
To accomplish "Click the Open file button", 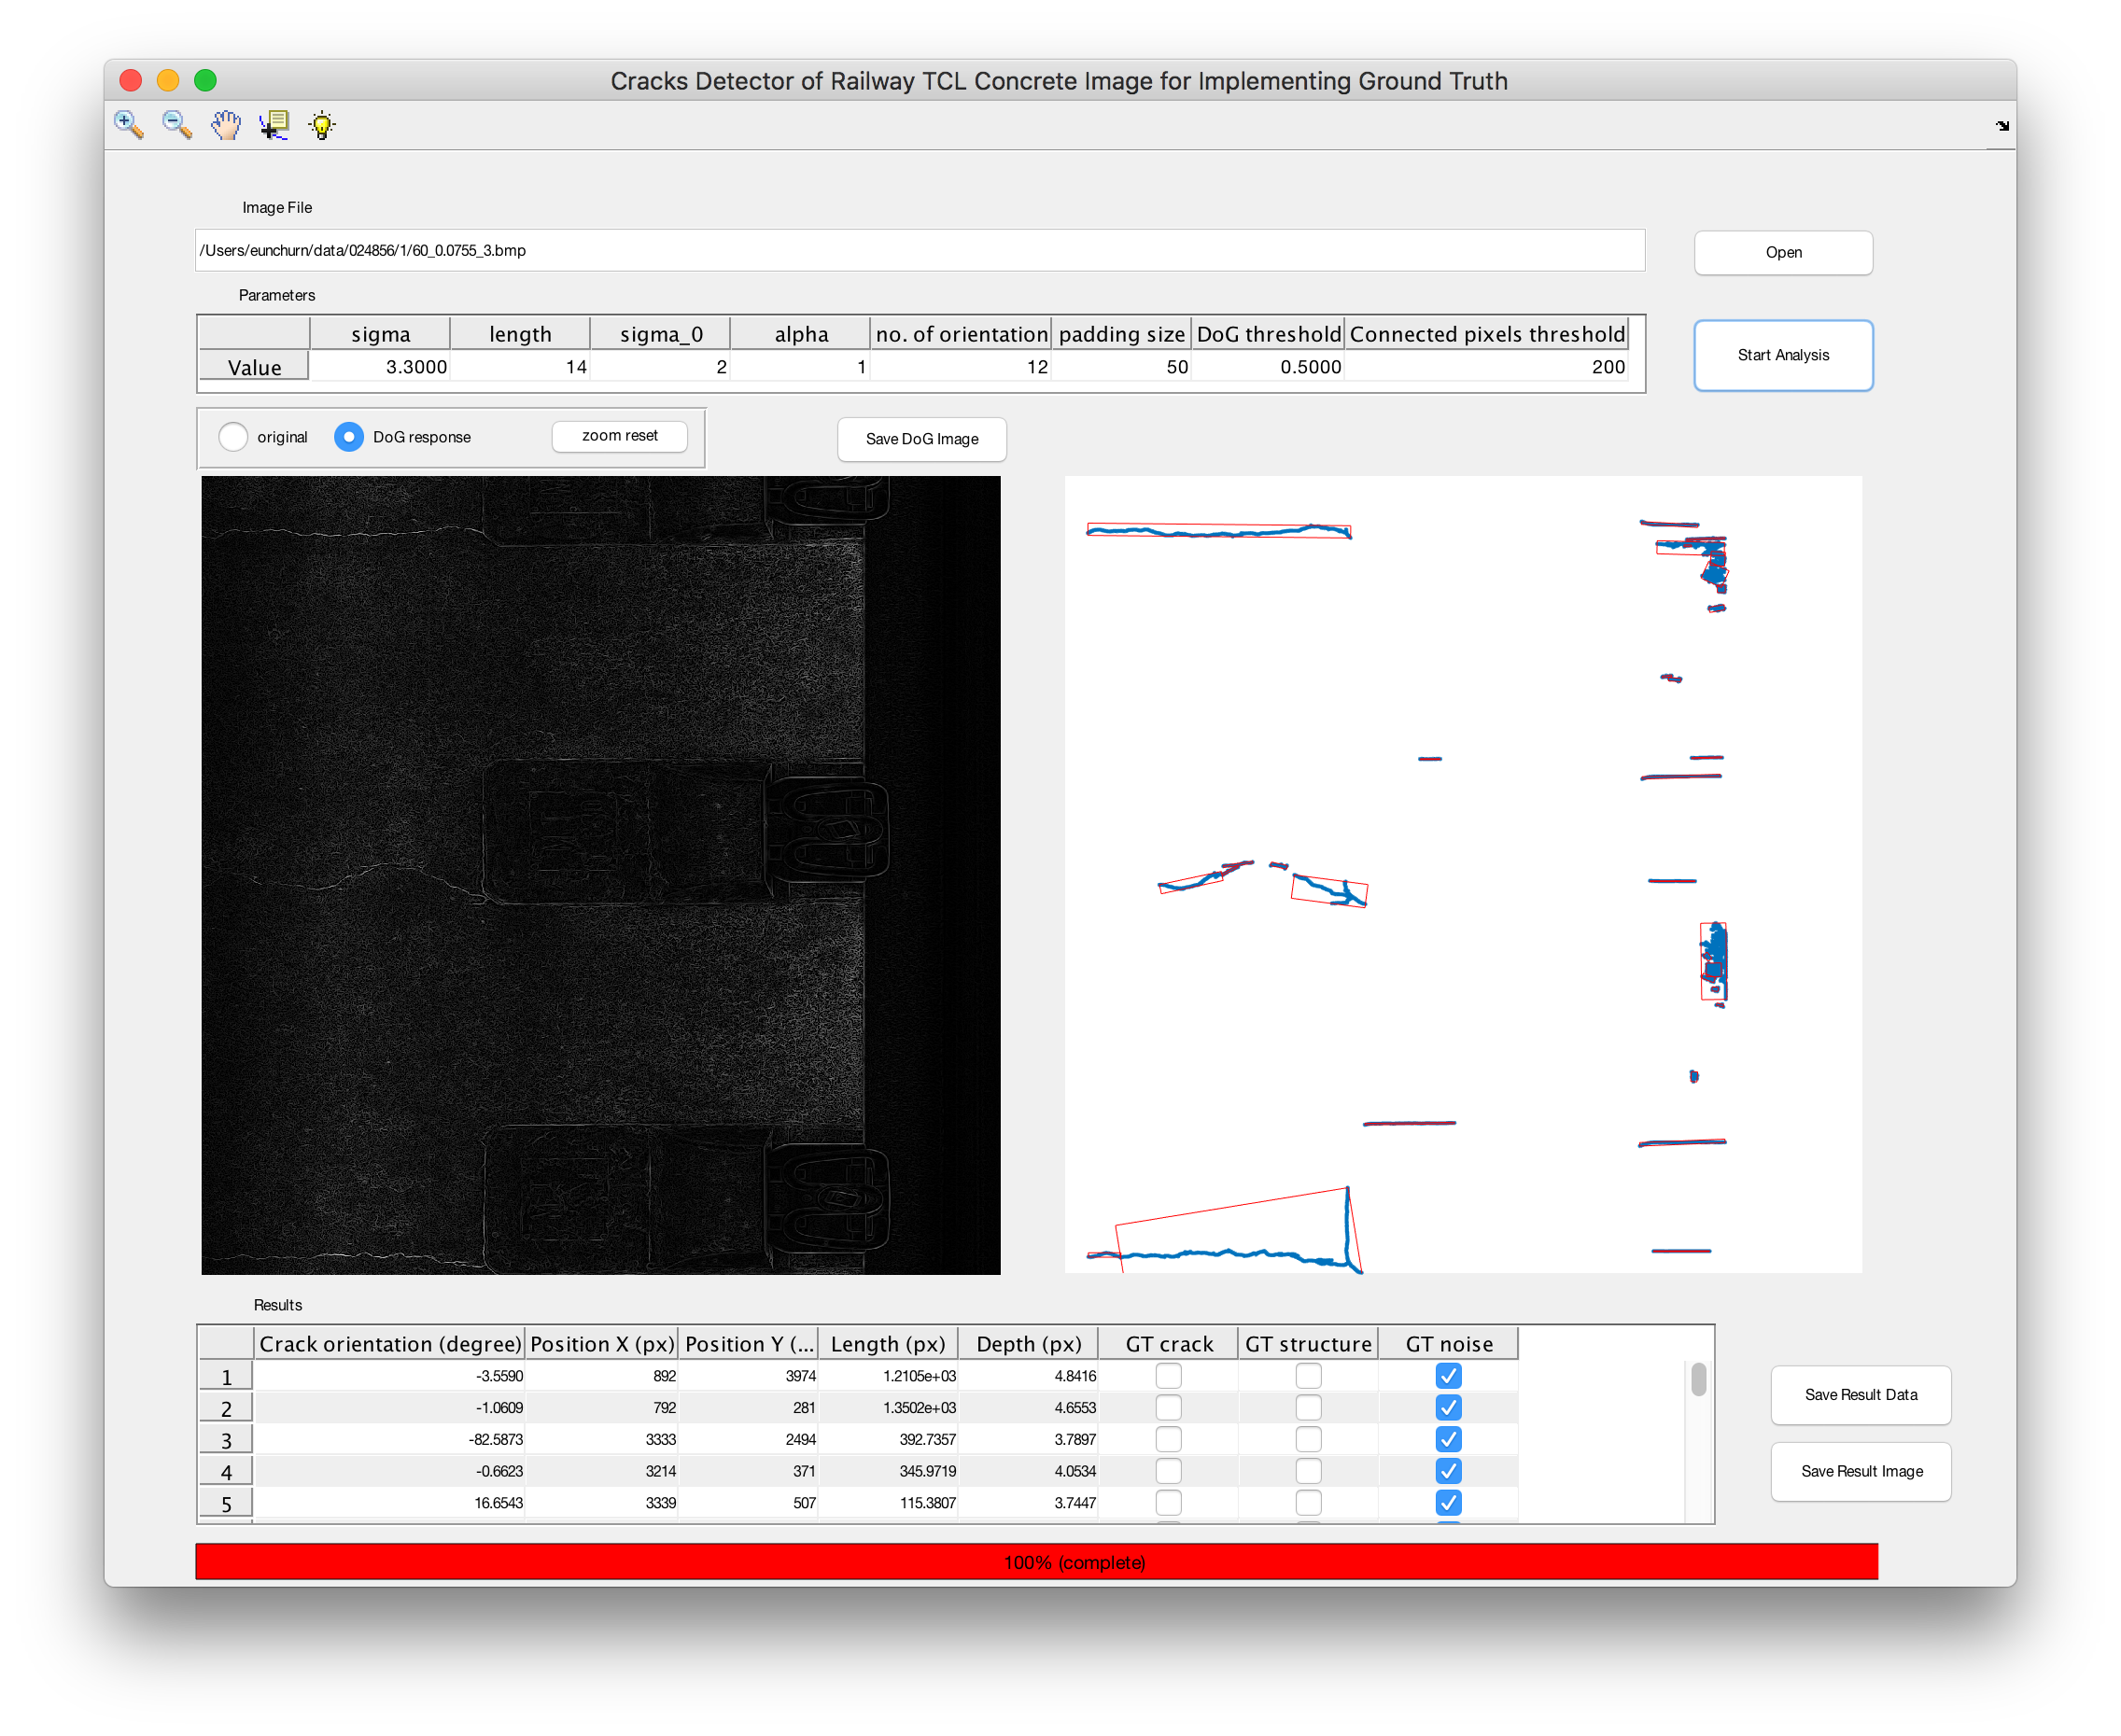I will coord(1783,253).
